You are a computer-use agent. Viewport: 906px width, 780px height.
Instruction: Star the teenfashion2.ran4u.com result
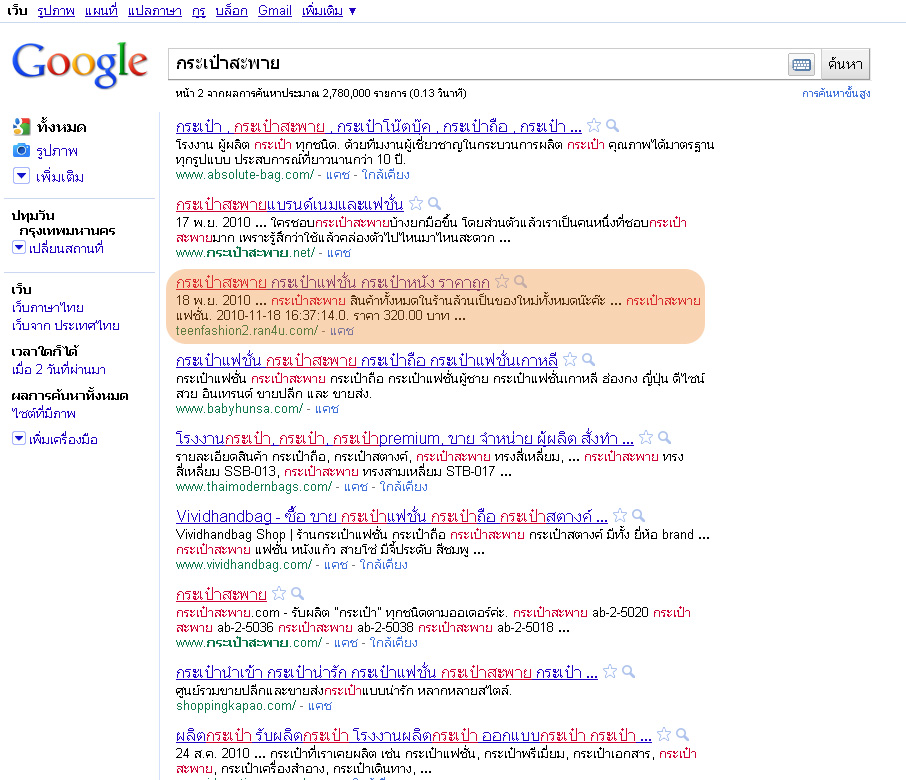point(502,281)
